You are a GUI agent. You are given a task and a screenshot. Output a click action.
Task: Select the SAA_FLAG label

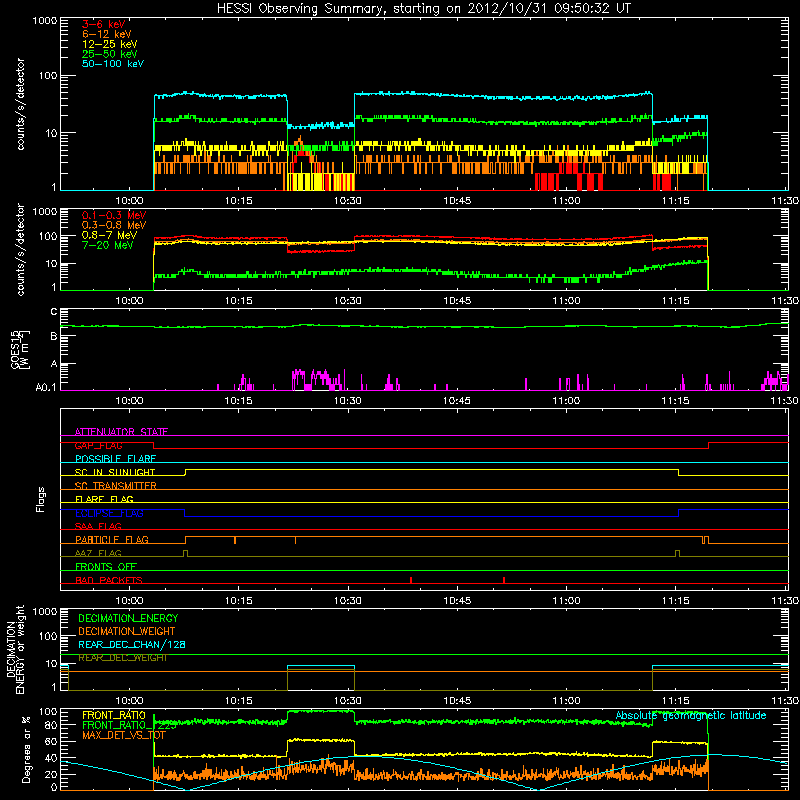(98, 526)
